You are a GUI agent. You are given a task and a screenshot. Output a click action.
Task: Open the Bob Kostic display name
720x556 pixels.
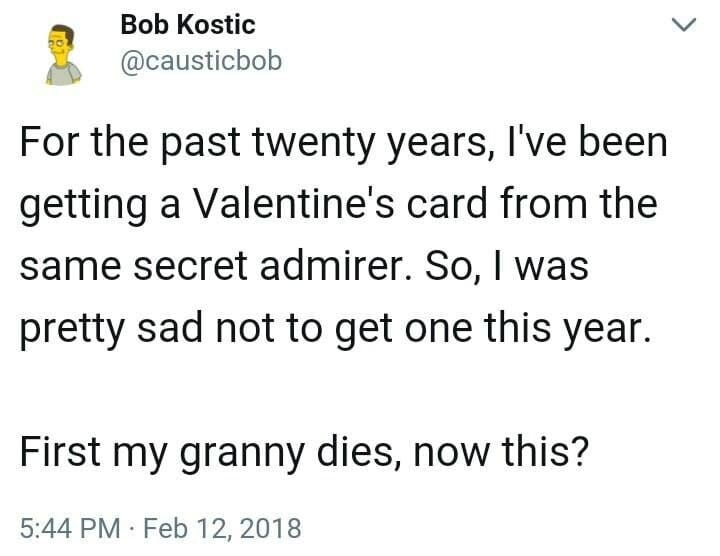pos(187,24)
